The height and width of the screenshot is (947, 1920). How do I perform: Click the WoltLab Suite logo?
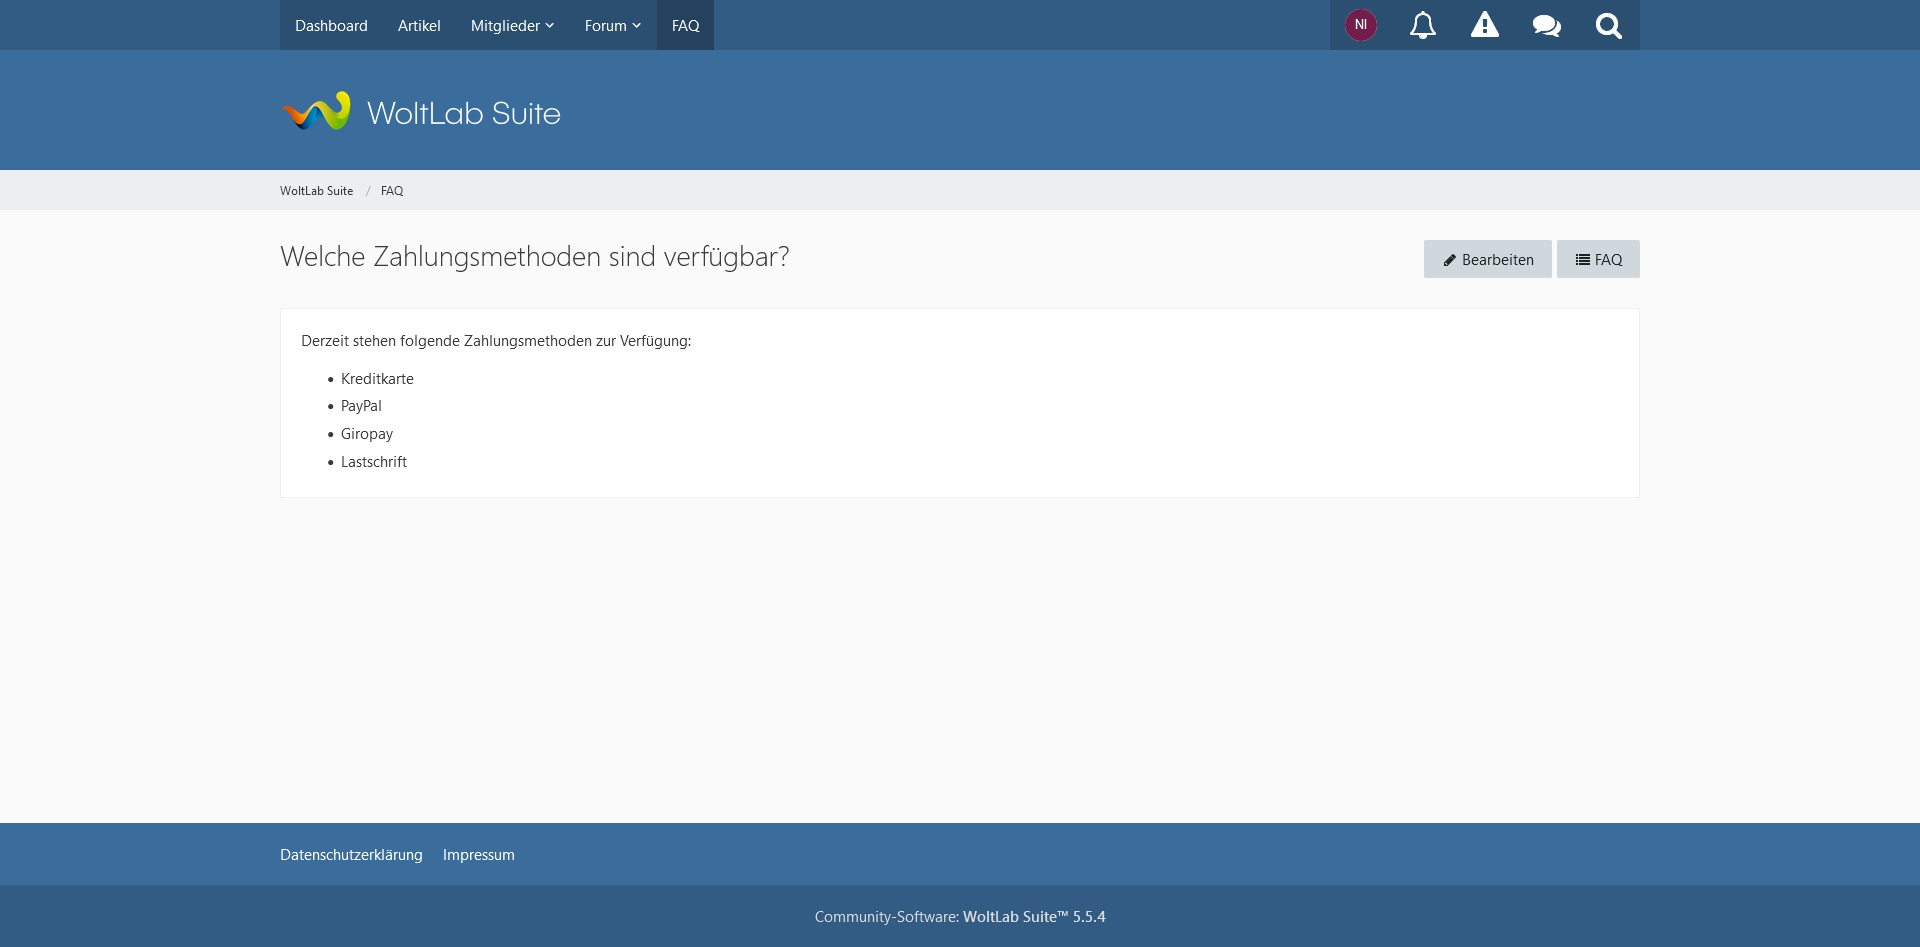[x=421, y=112]
